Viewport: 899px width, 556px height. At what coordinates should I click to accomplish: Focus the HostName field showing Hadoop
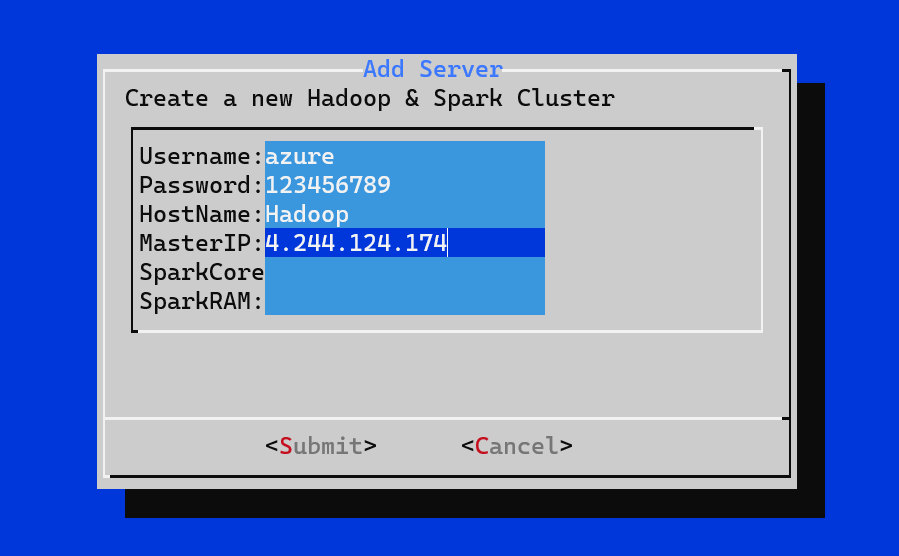point(405,214)
